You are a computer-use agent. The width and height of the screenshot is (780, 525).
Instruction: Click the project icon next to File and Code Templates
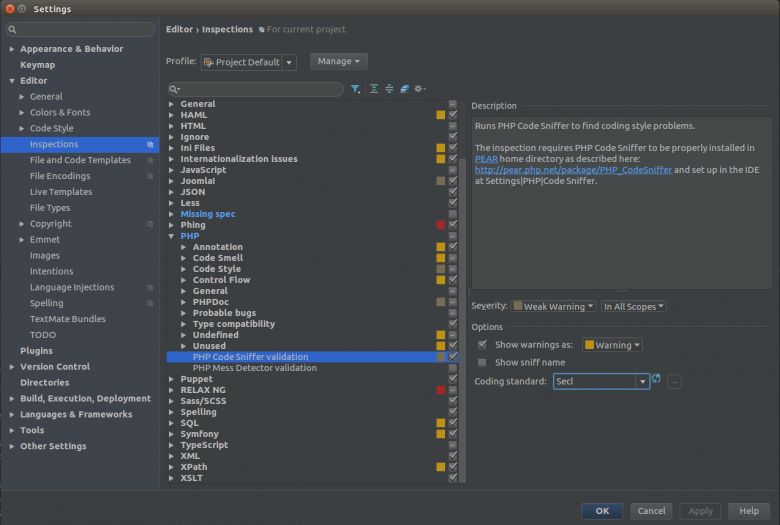click(150, 160)
